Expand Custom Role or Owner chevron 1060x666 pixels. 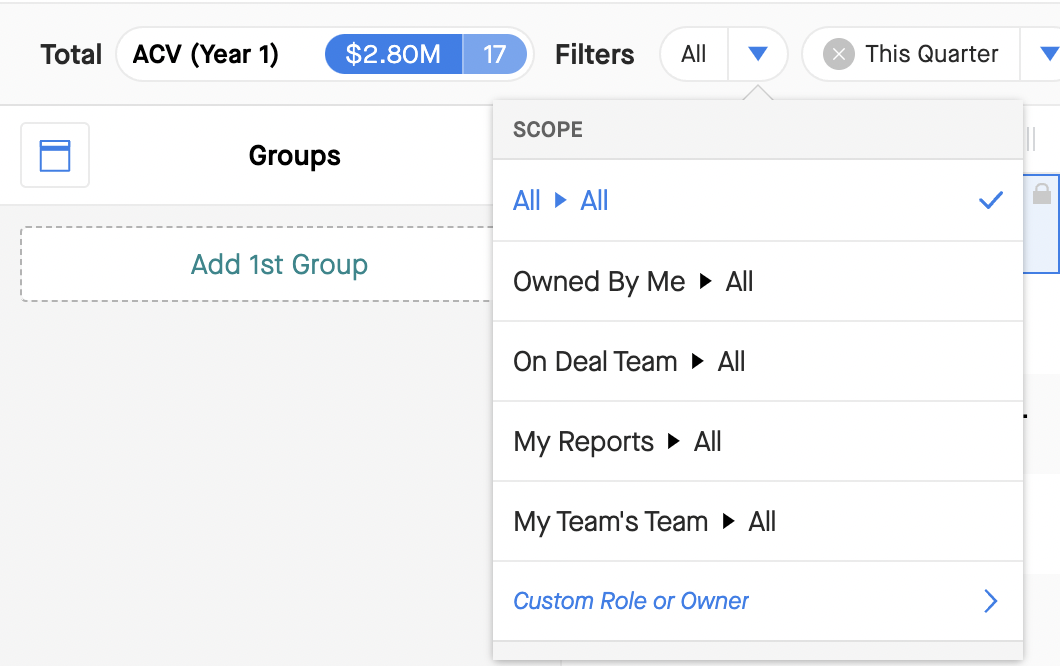click(x=990, y=601)
